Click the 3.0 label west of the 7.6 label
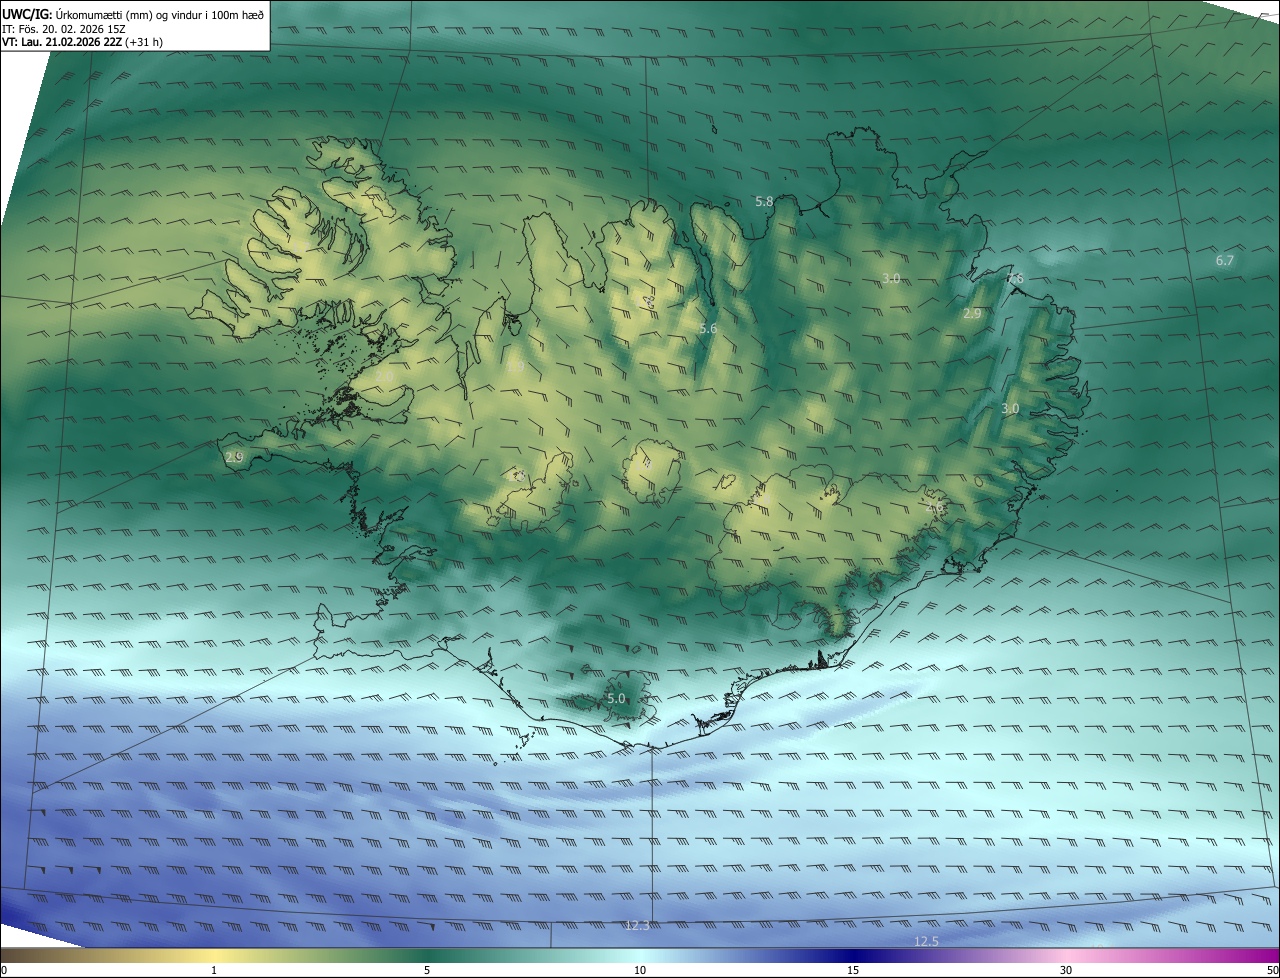1280x978 pixels. [x=892, y=278]
